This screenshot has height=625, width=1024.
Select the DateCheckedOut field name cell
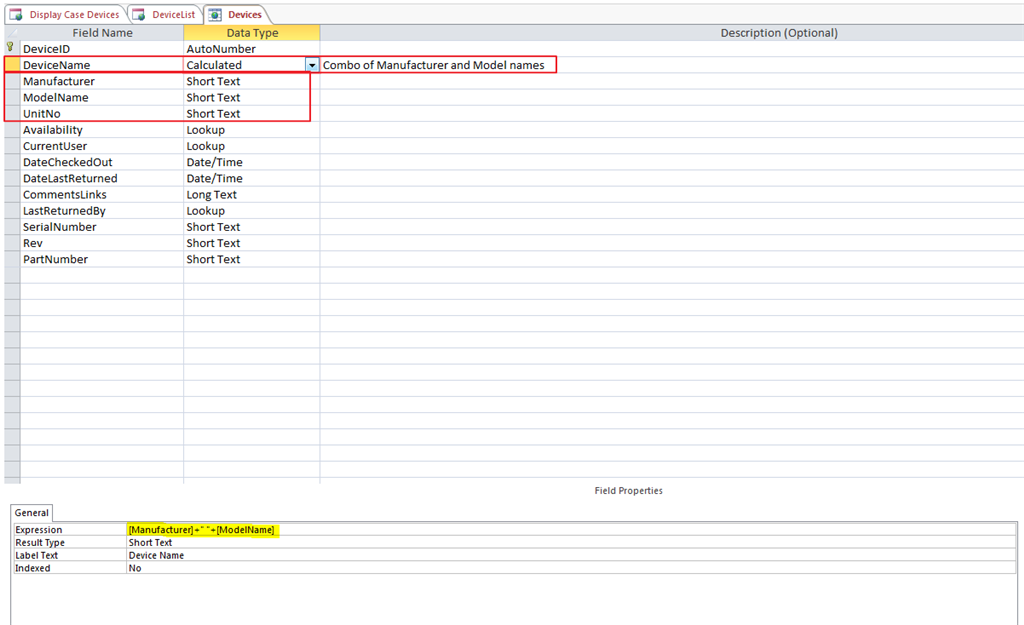click(x=102, y=162)
